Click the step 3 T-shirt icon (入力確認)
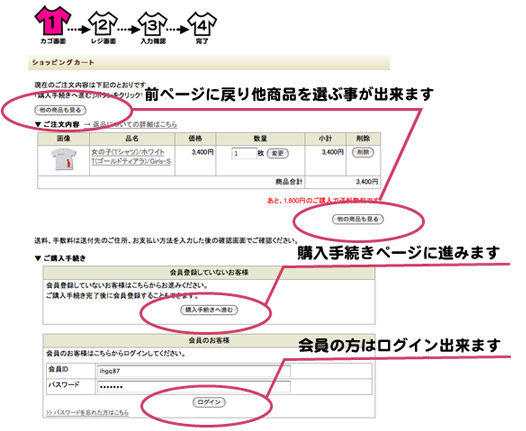This screenshot has height=431, width=526. click(153, 24)
